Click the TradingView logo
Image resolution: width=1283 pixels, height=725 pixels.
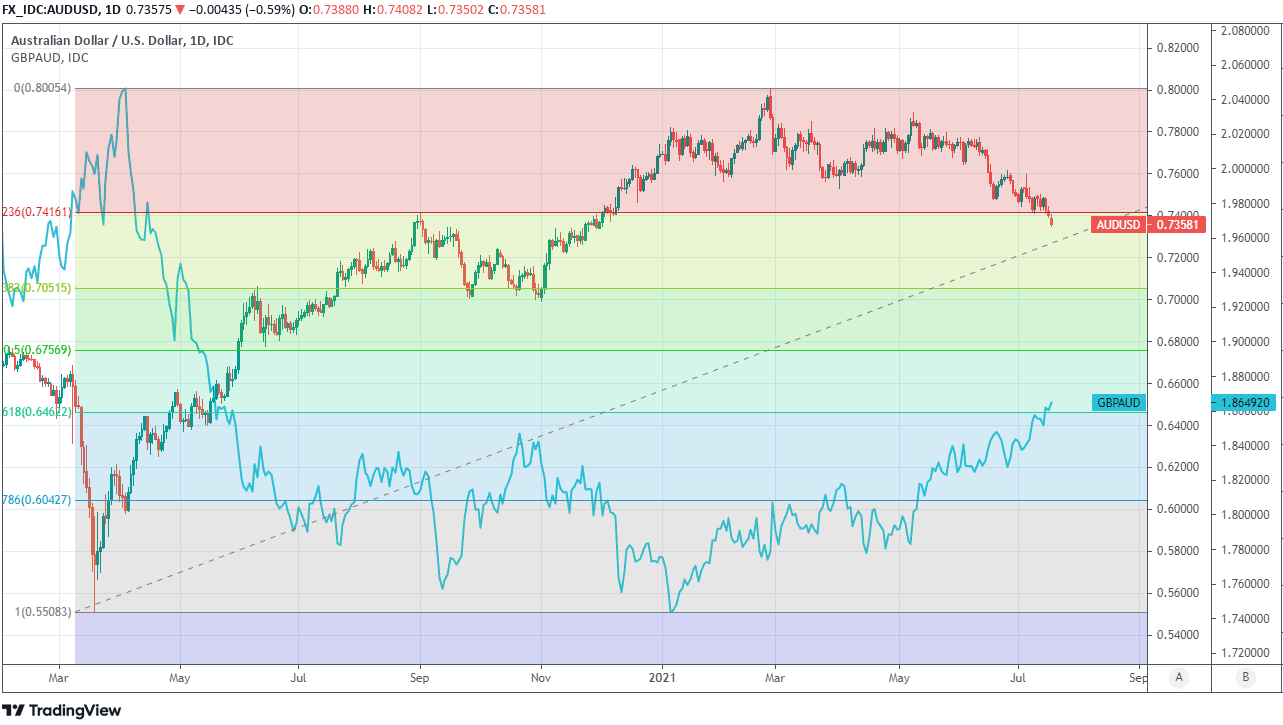(62, 710)
